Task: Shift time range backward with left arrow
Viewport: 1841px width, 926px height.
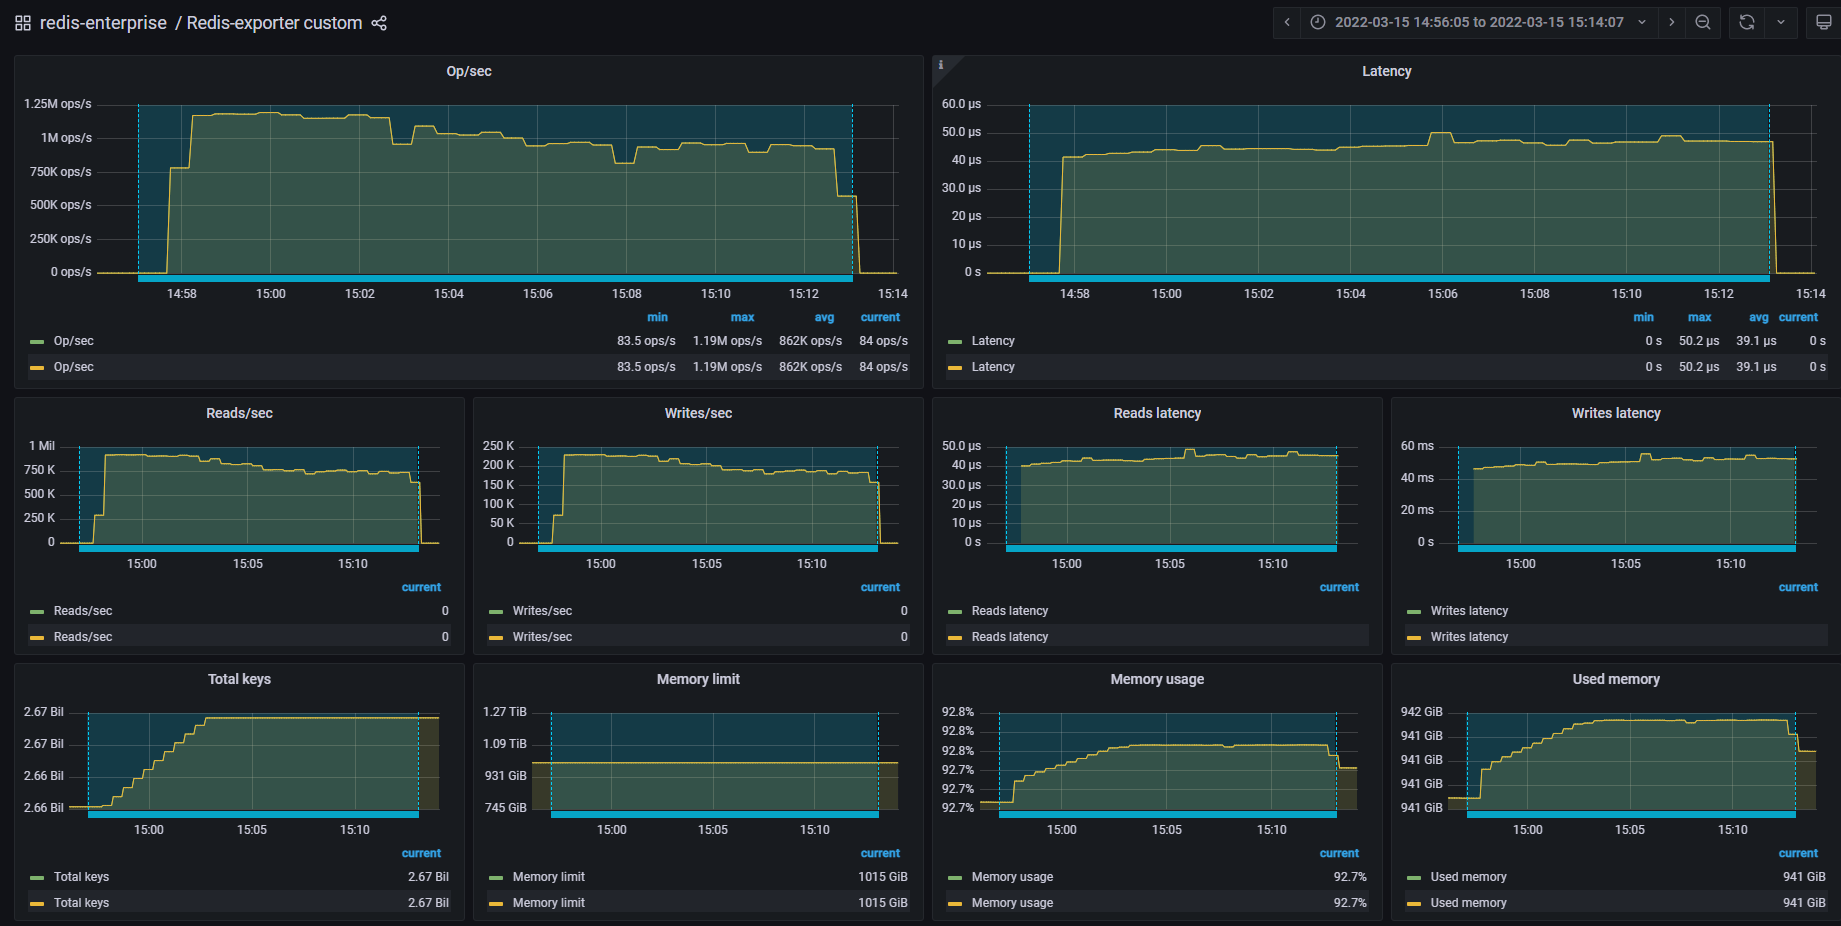Action: (1287, 22)
